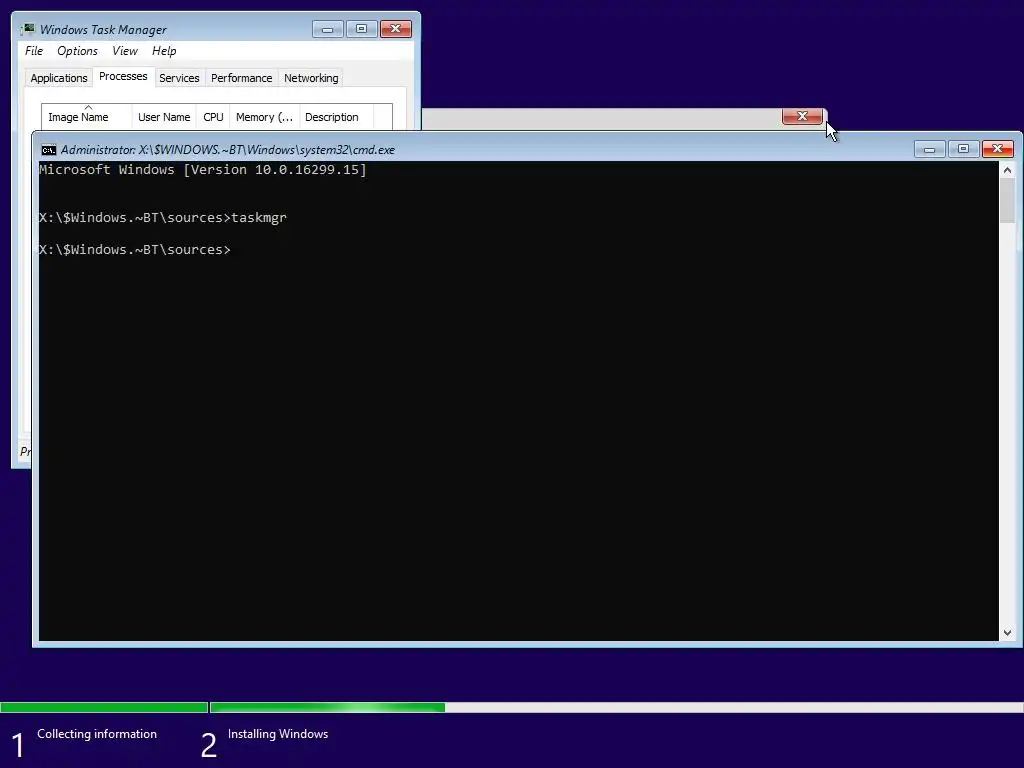This screenshot has height=768, width=1024.
Task: Maximize the Administrator cmd.exe window
Action: pyautogui.click(x=963, y=149)
